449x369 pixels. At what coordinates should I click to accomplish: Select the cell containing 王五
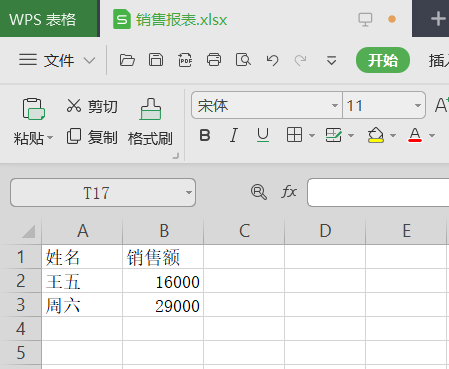(x=82, y=281)
